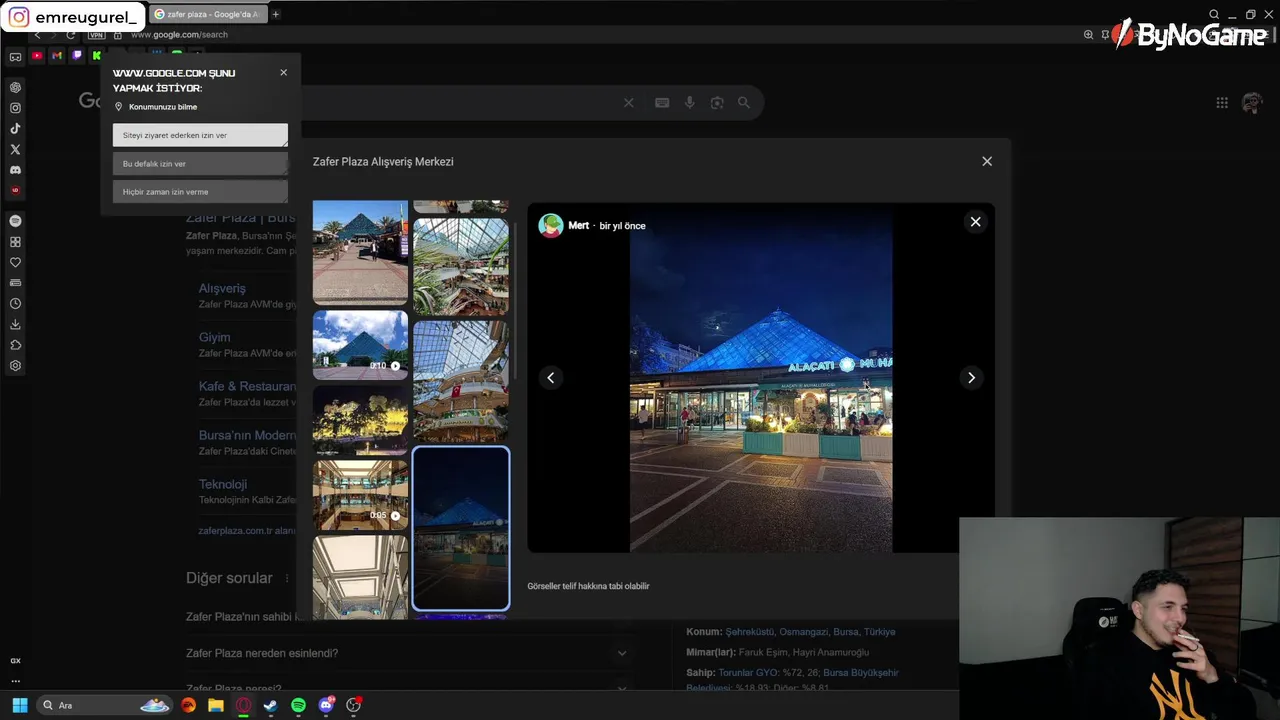
Task: Open the on-screen keyboard in the search box
Action: tap(662, 103)
